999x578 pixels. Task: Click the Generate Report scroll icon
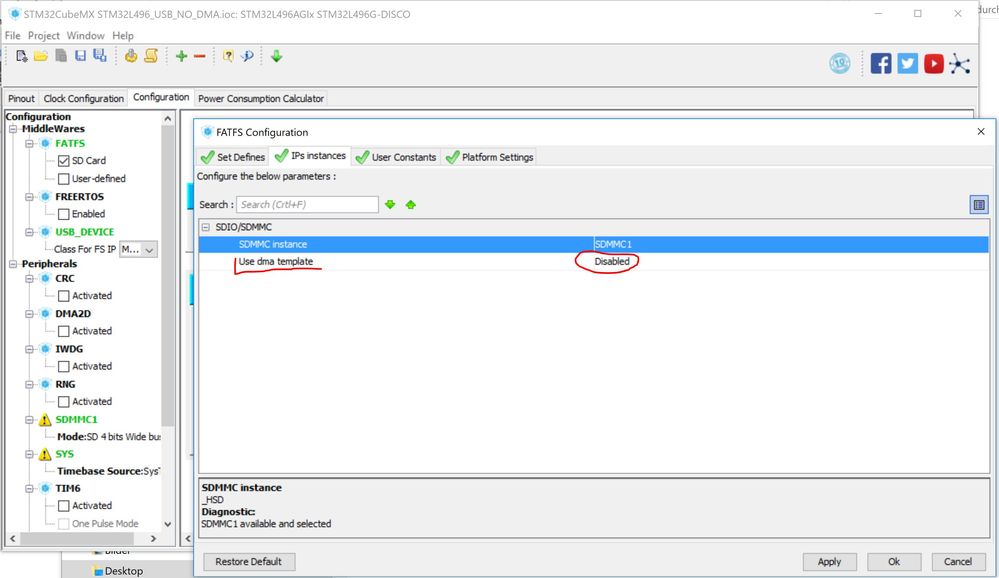[x=151, y=56]
